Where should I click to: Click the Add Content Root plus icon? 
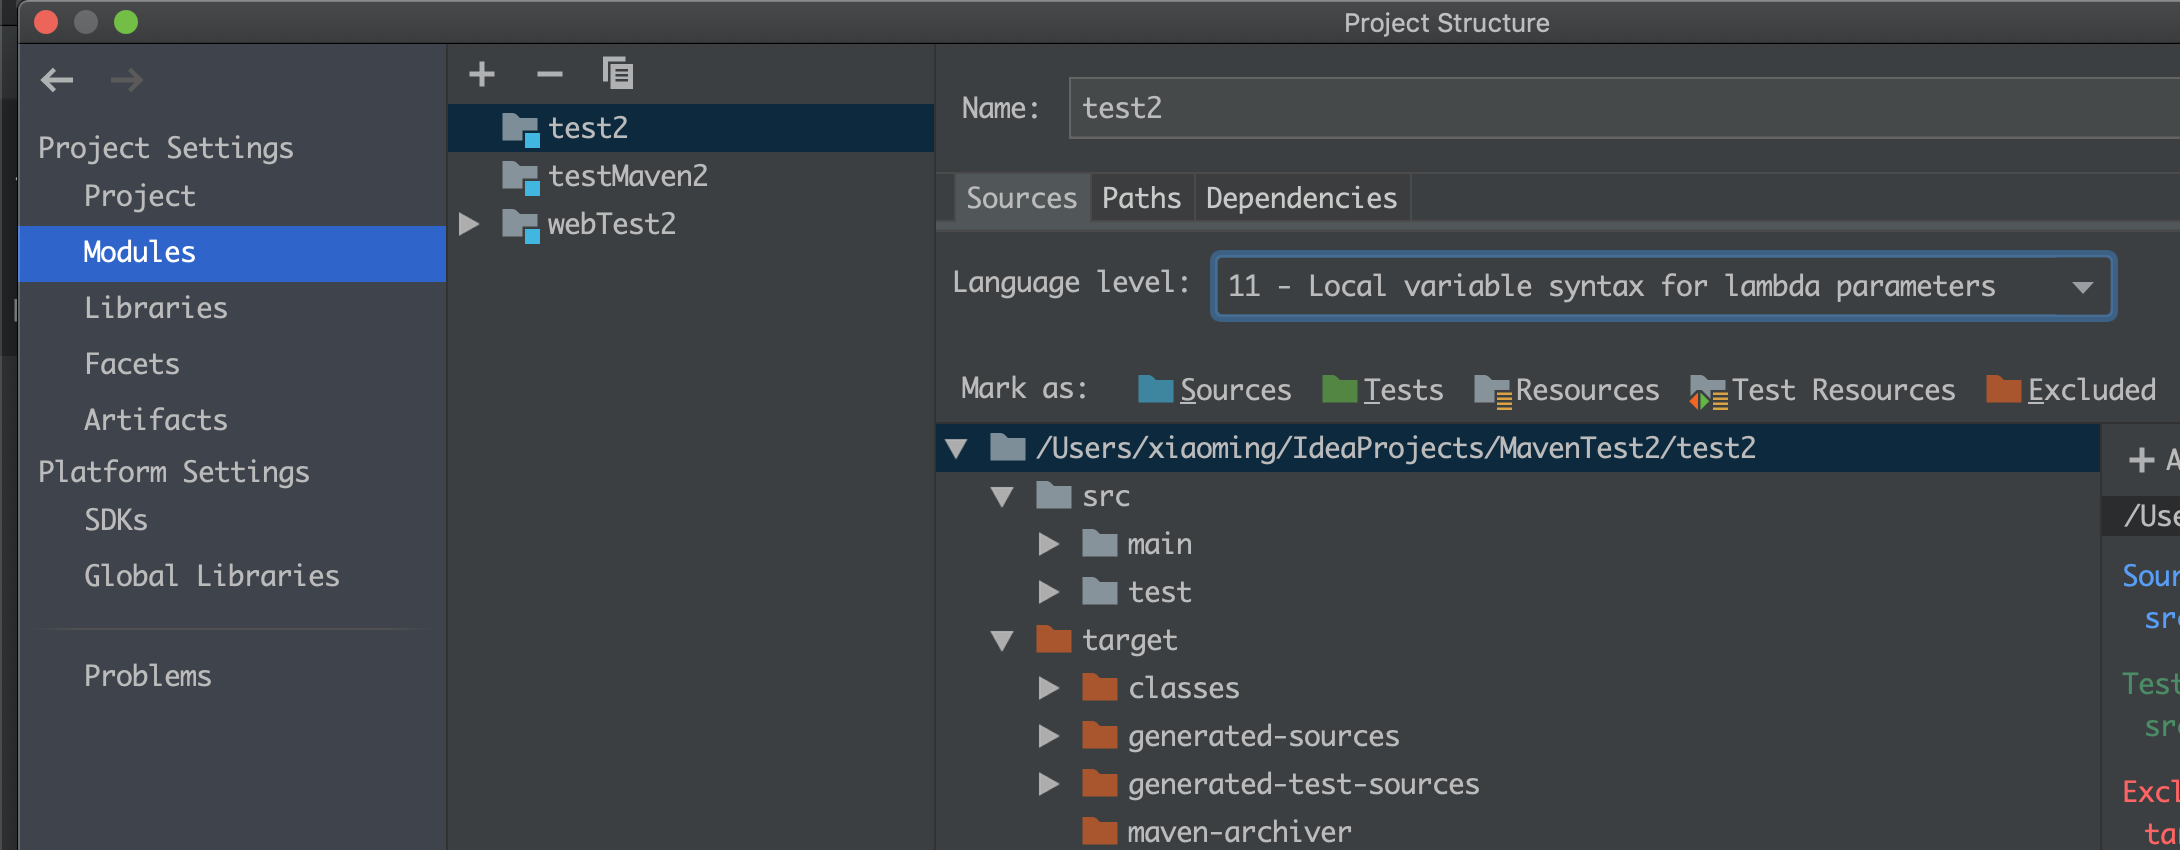coord(2141,460)
